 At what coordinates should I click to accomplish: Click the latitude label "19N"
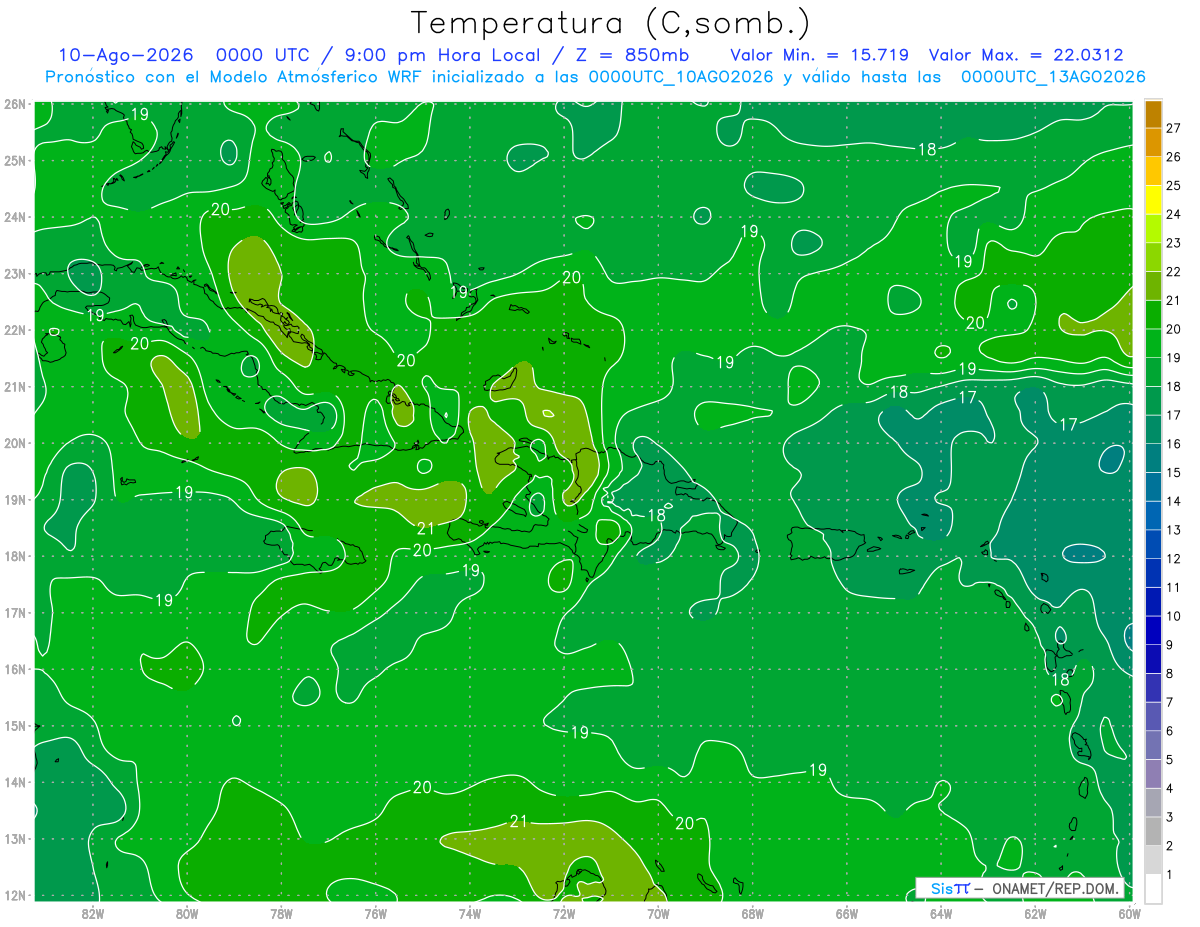pos(15,500)
